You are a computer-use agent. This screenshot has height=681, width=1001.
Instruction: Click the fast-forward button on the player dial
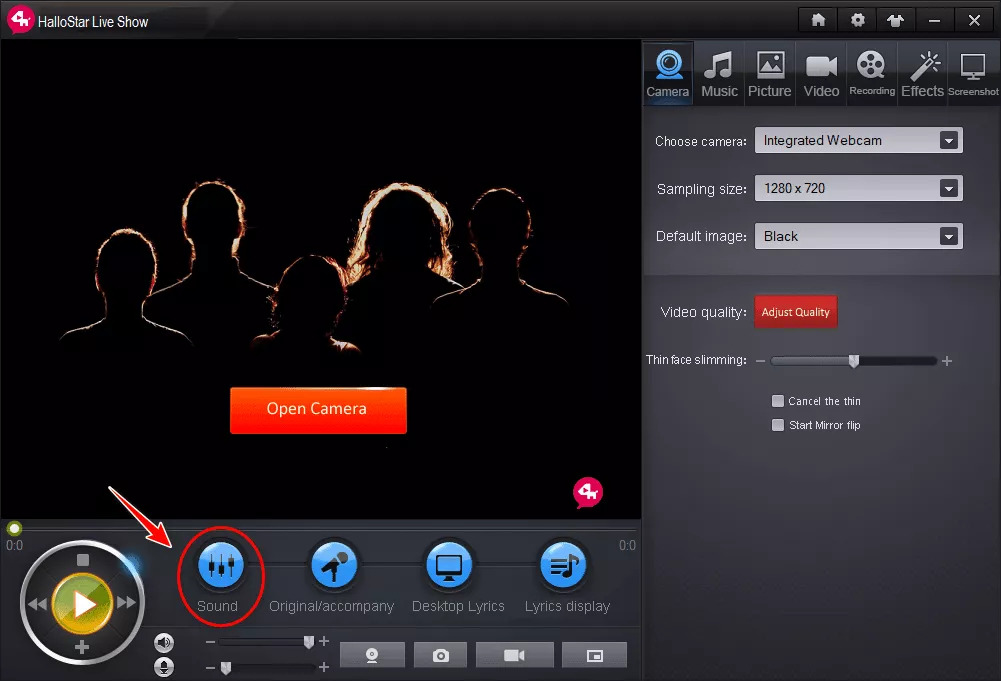point(126,602)
